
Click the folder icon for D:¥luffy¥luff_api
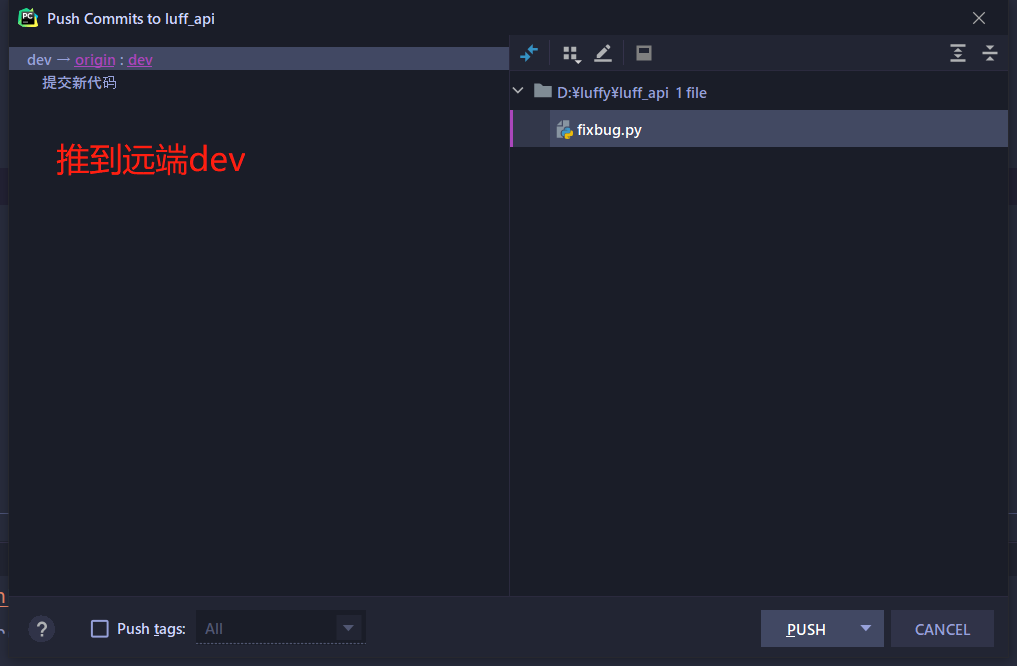542,91
